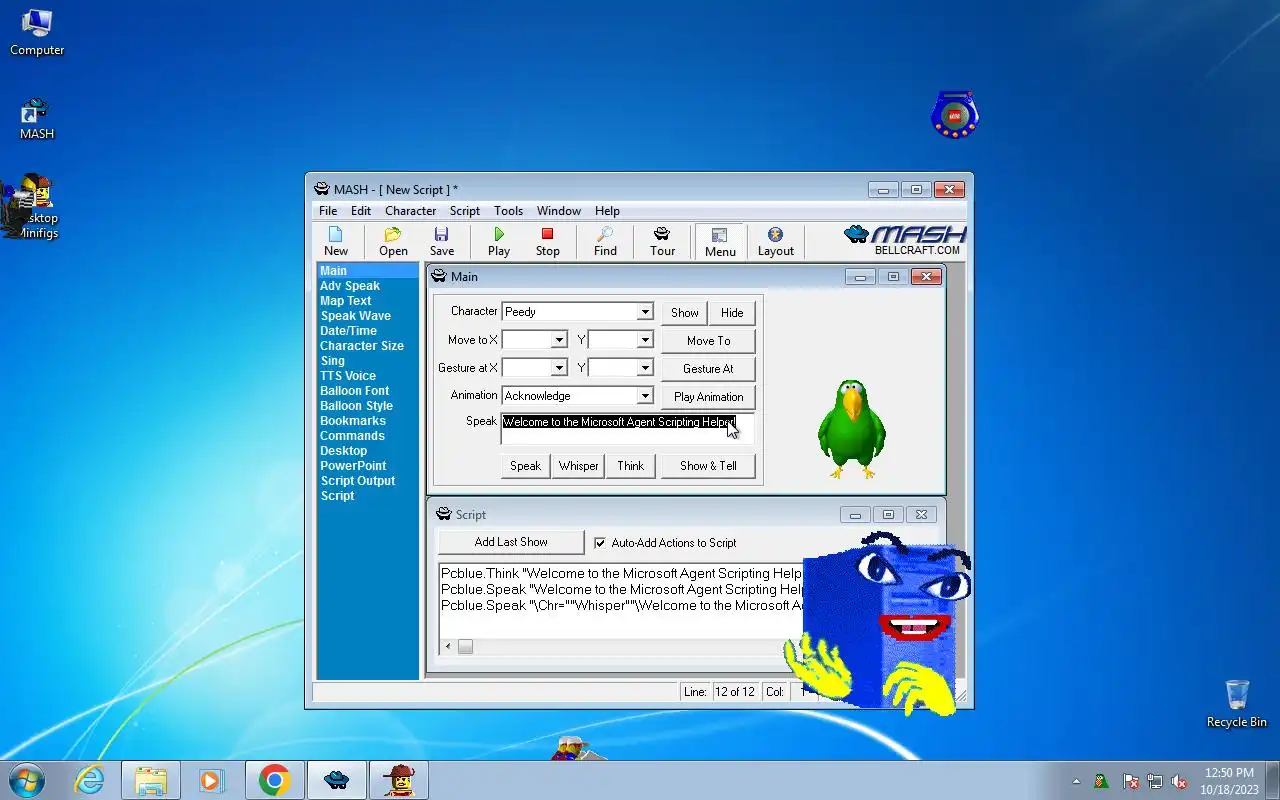Viewport: 1280px width, 800px height.
Task: Select Map Text in the sidebar
Action: point(345,301)
